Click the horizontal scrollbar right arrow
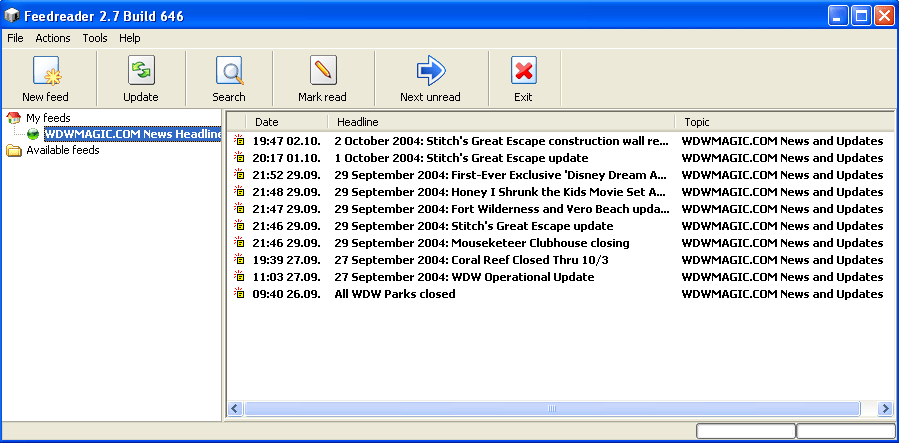899x443 pixels. pos(884,409)
